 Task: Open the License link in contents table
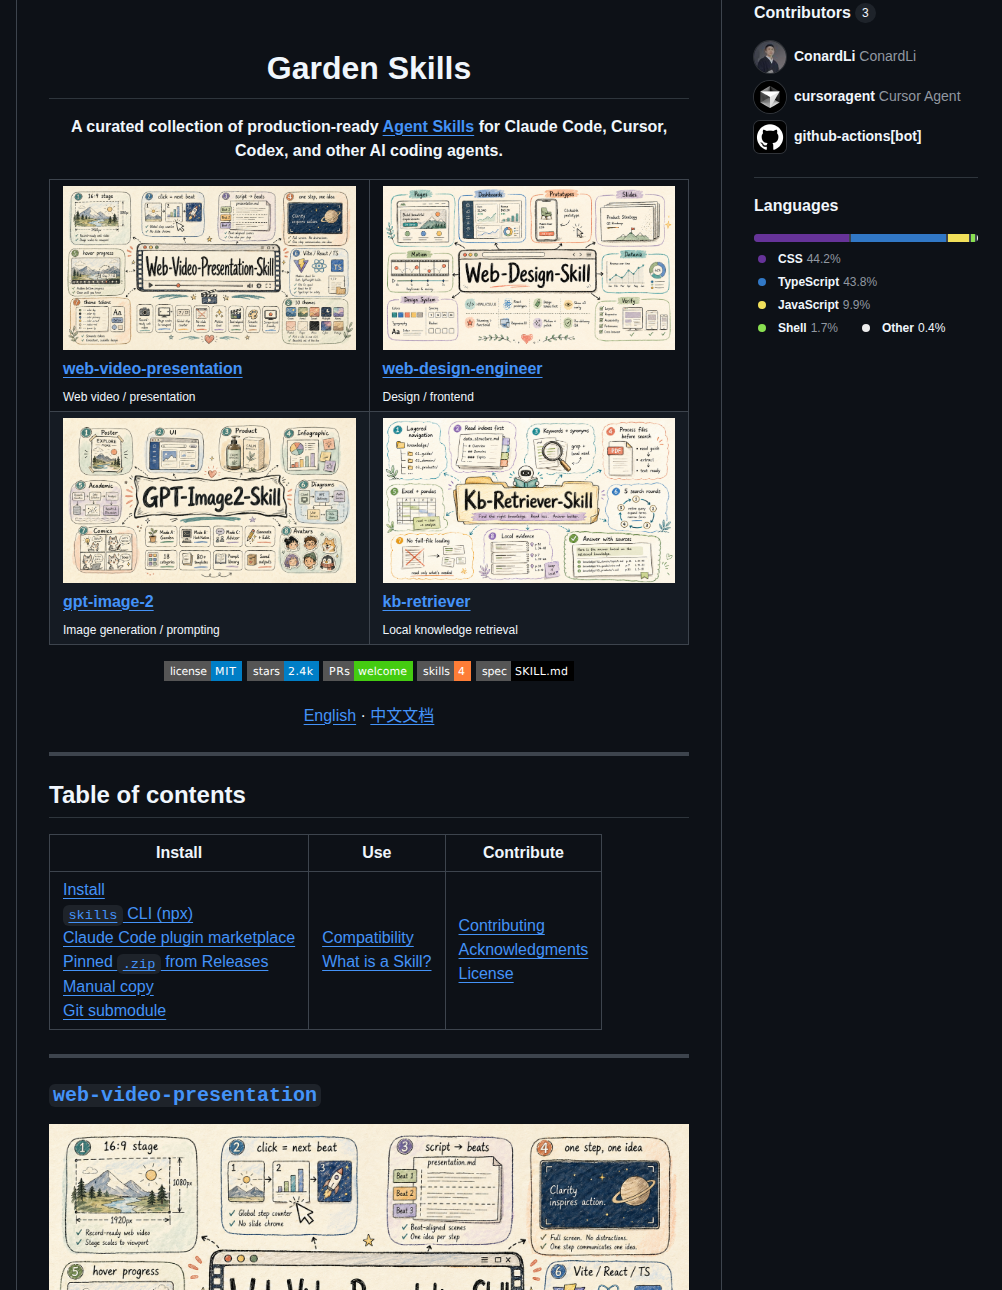tap(486, 974)
